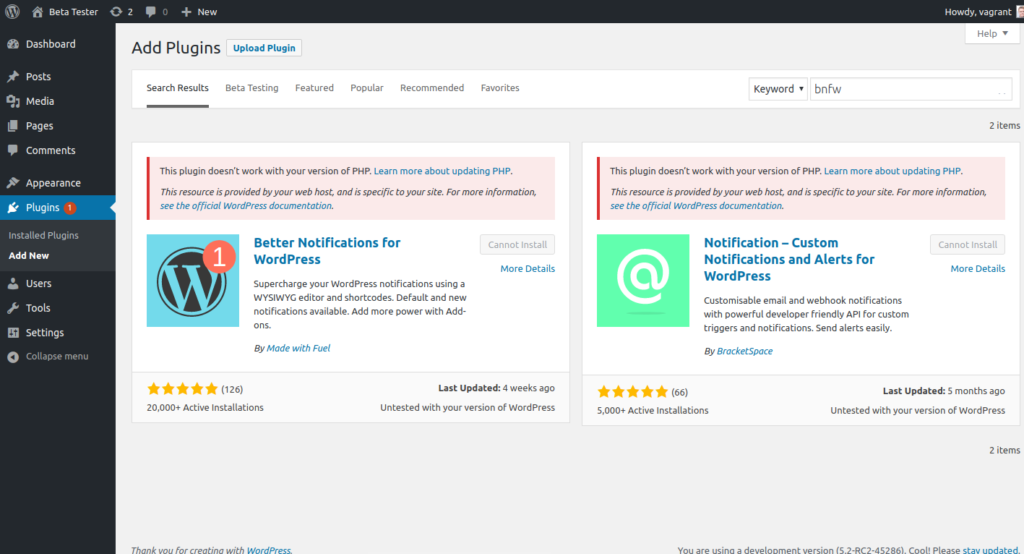This screenshot has height=554, width=1024.
Task: Click the WordPress logo in admin bar
Action: pyautogui.click(x=12, y=12)
